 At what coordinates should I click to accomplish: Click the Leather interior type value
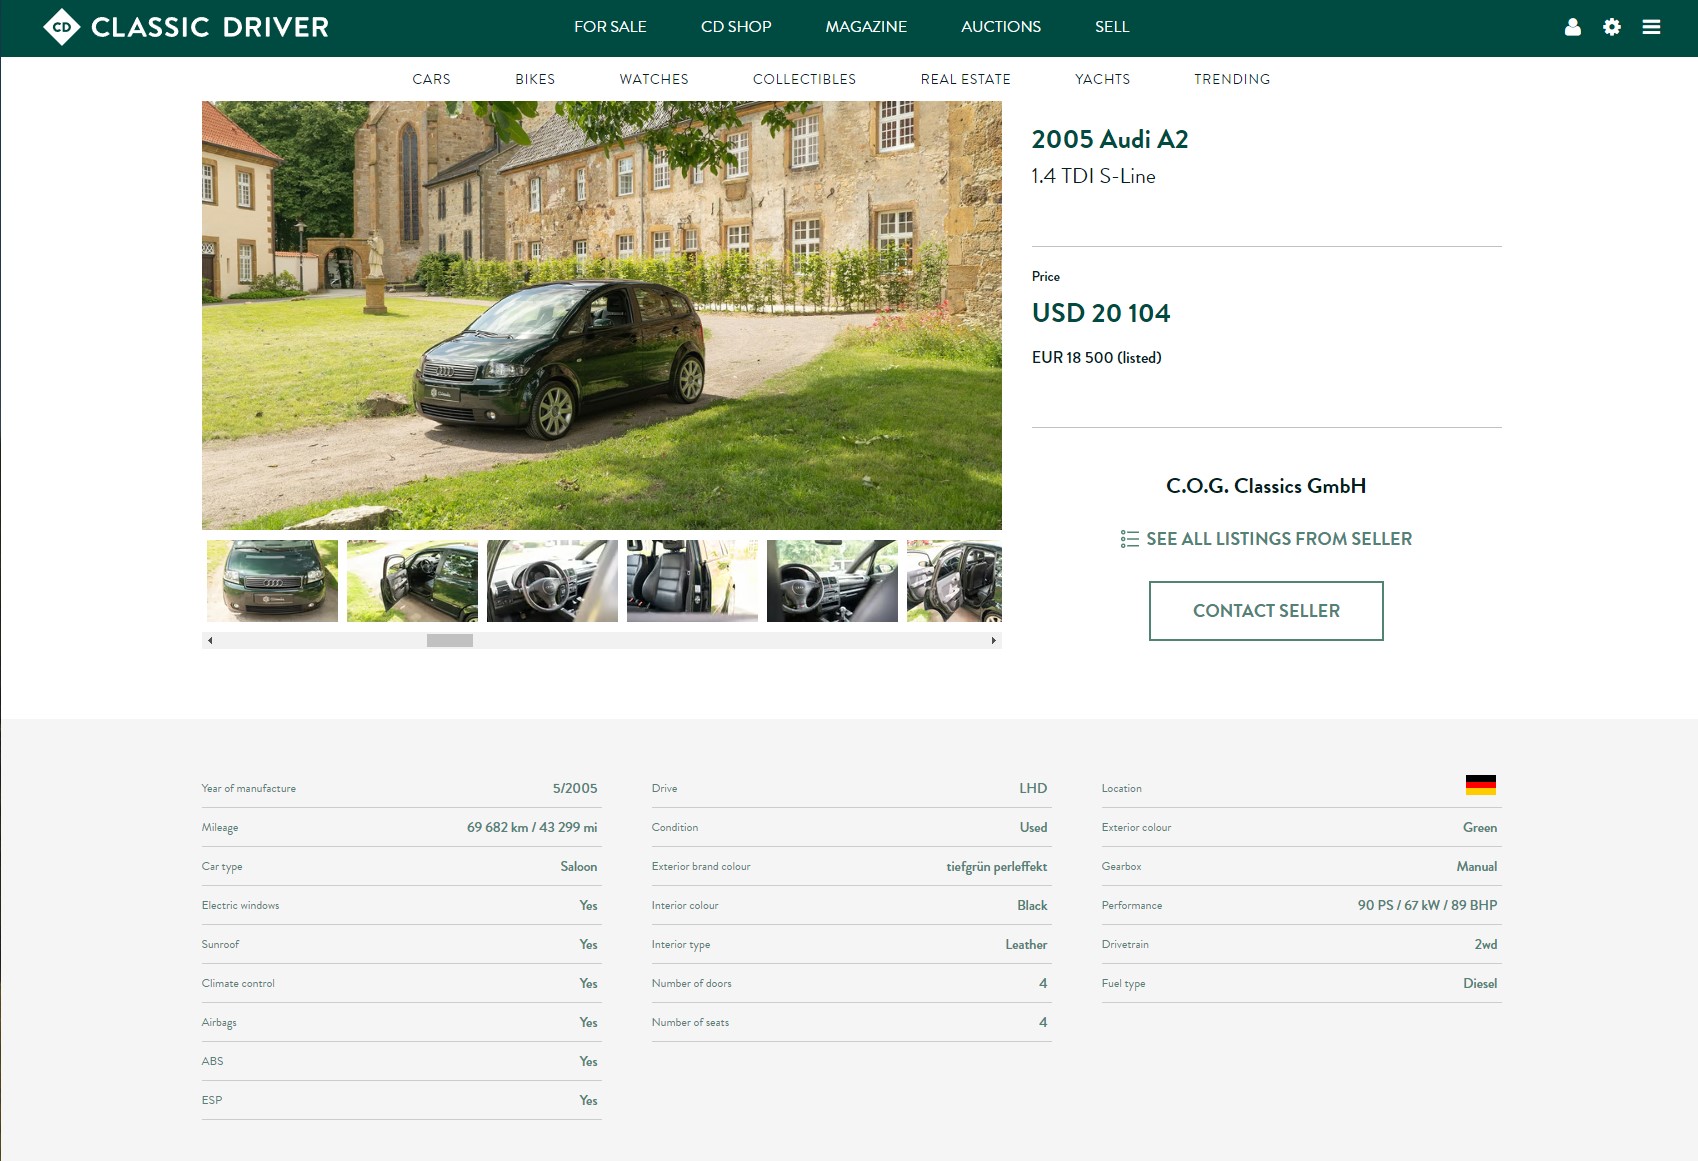click(x=1026, y=944)
